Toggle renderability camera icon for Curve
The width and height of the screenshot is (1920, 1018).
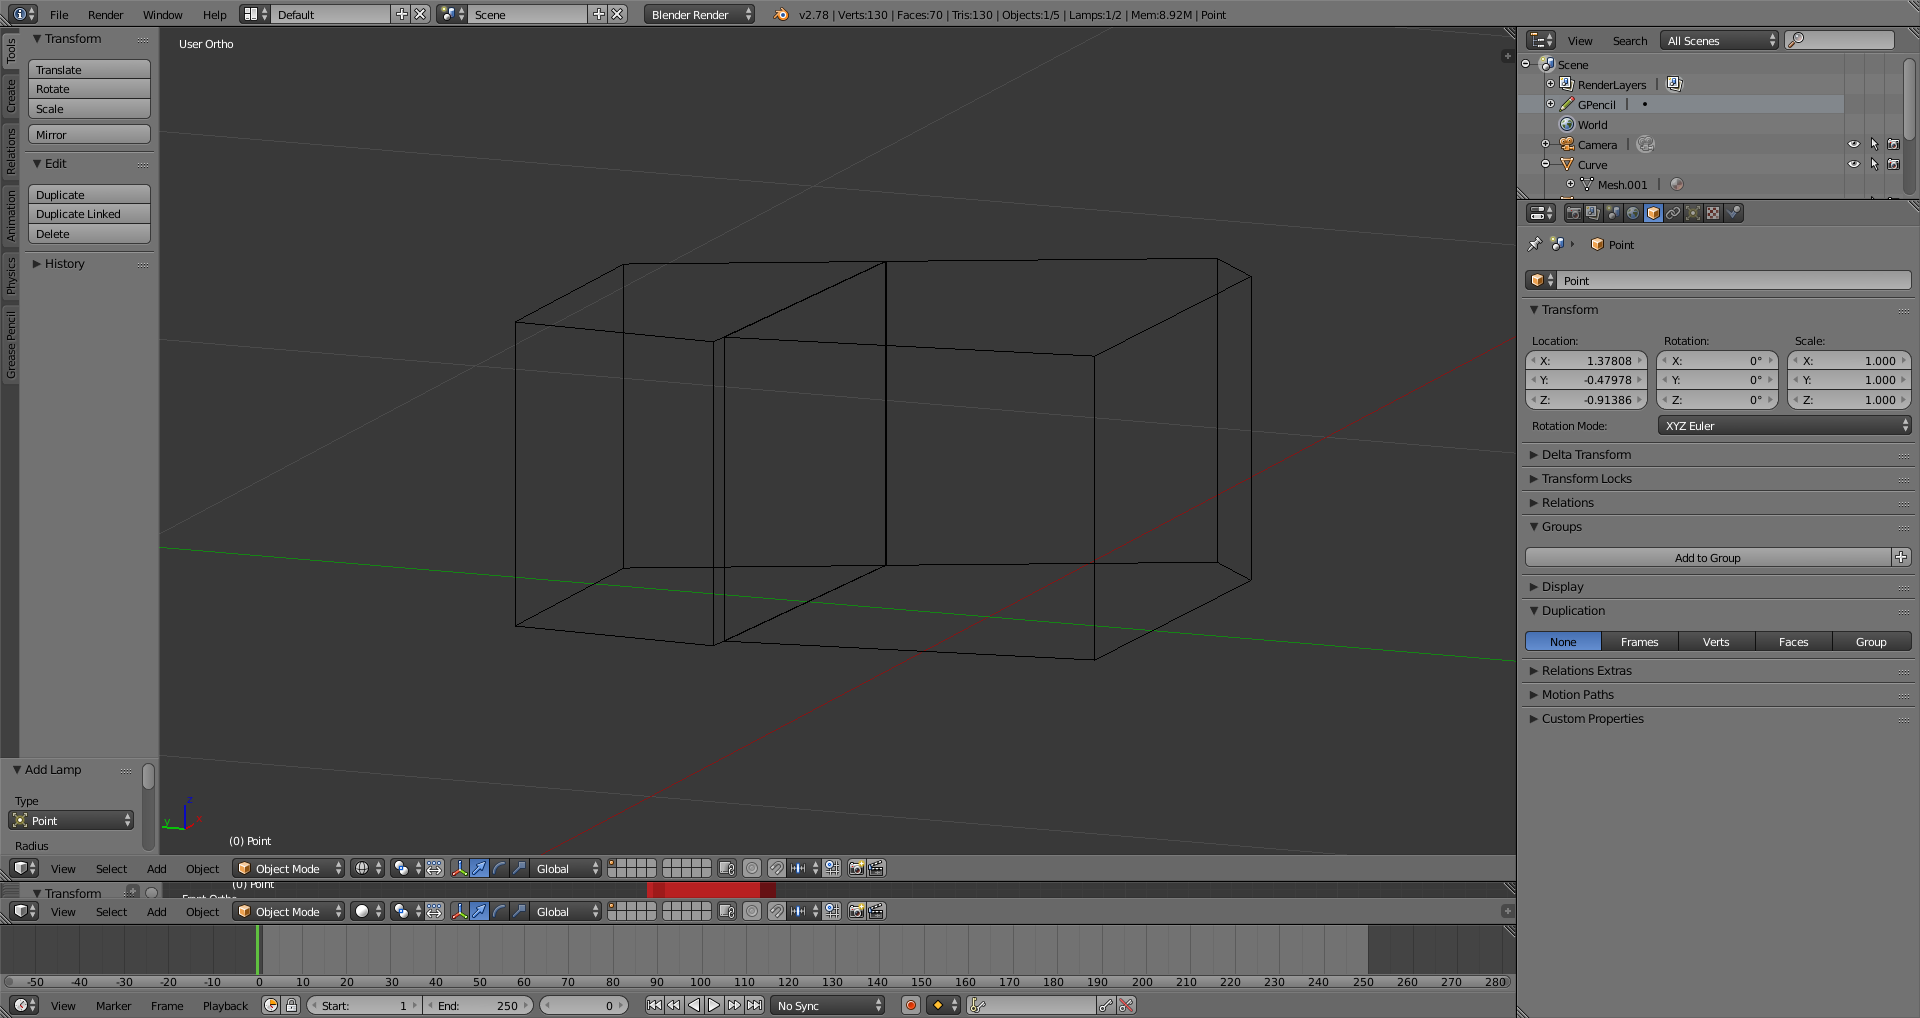click(x=1894, y=164)
